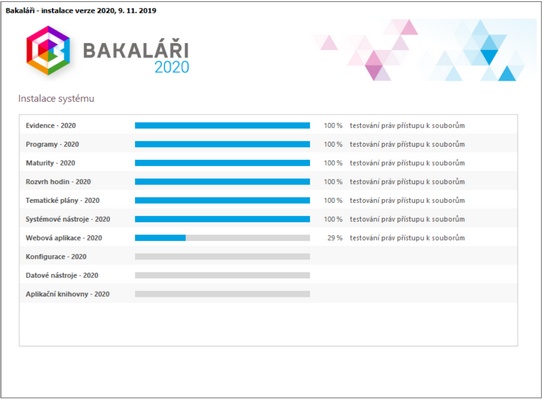Image resolution: width=543 pixels, height=400 pixels.
Task: Click the empty Konfigurace progress bar
Action: [222, 256]
